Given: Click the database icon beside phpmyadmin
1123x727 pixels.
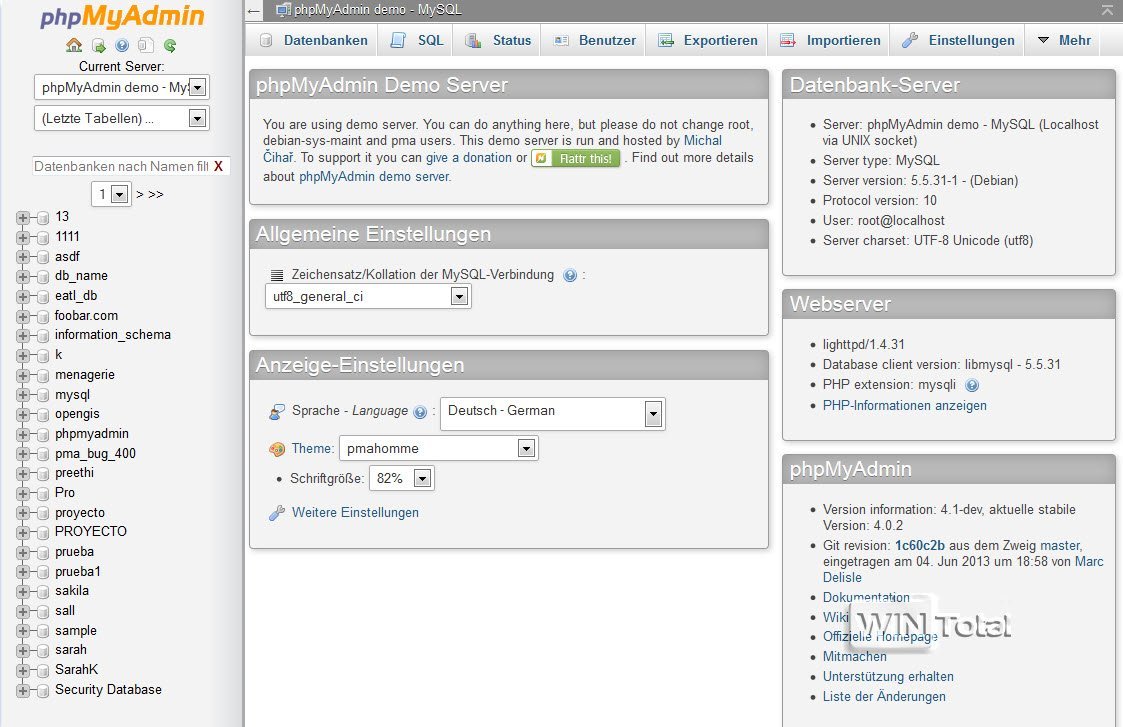Looking at the screenshot, I should 43,435.
